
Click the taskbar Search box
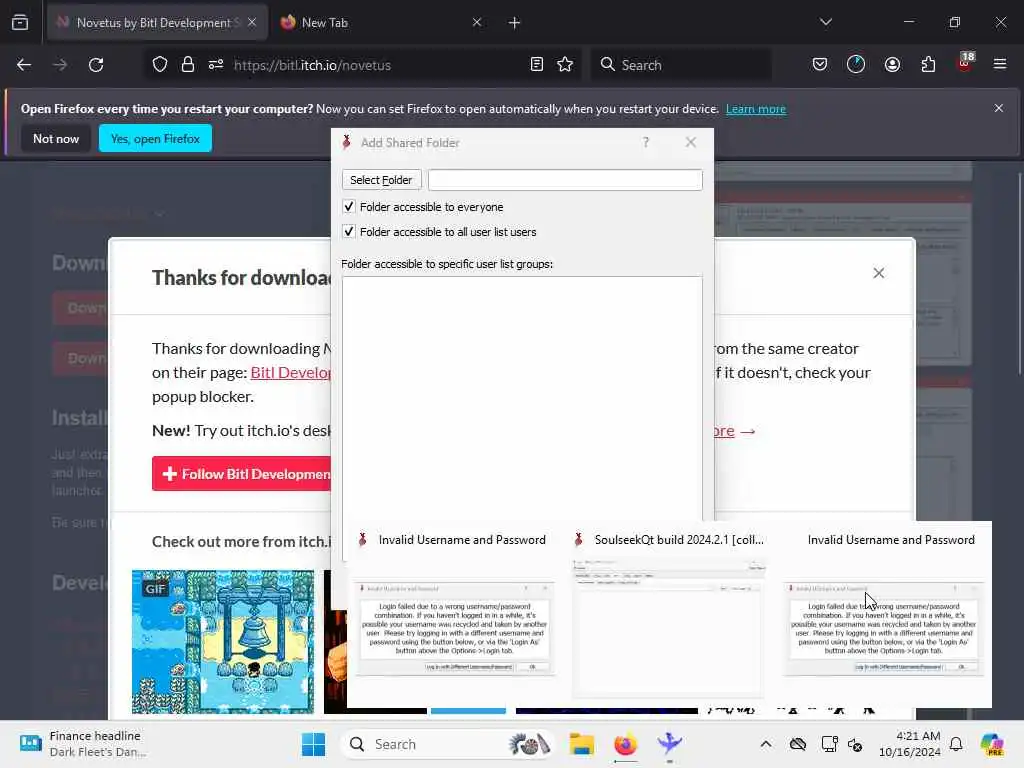(x=449, y=744)
